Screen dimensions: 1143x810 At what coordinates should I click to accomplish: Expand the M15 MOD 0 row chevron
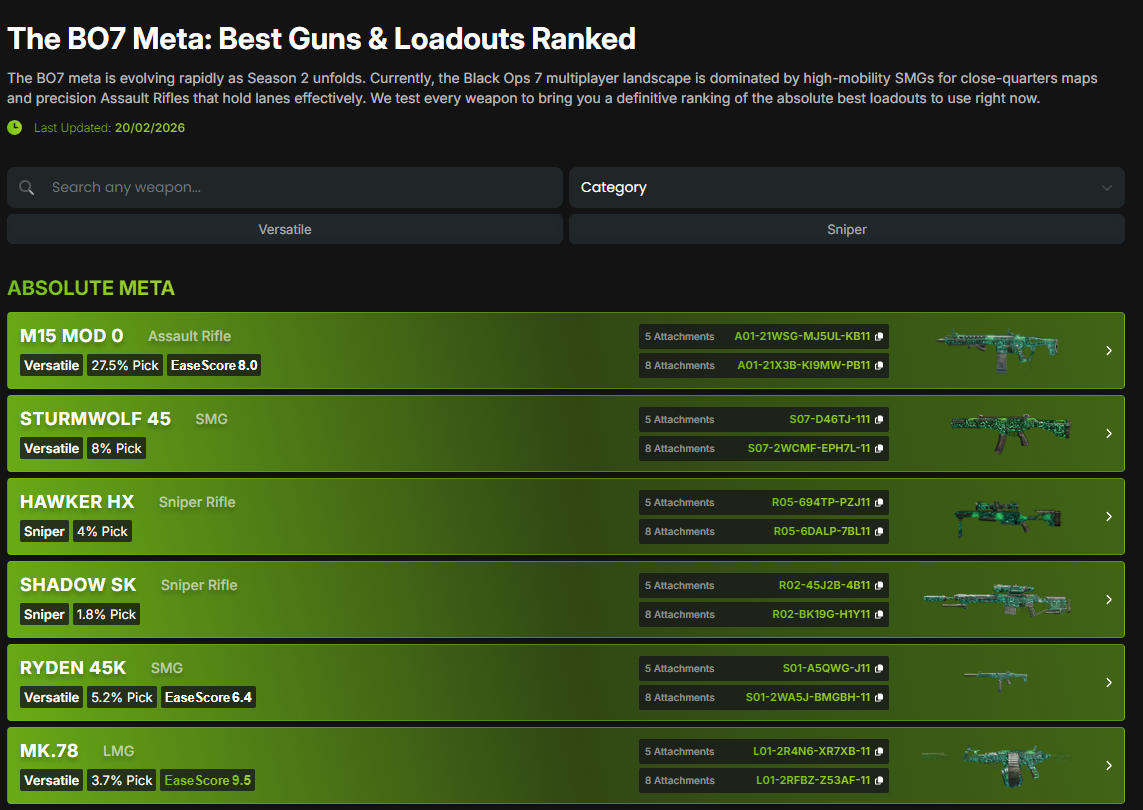click(x=1108, y=351)
